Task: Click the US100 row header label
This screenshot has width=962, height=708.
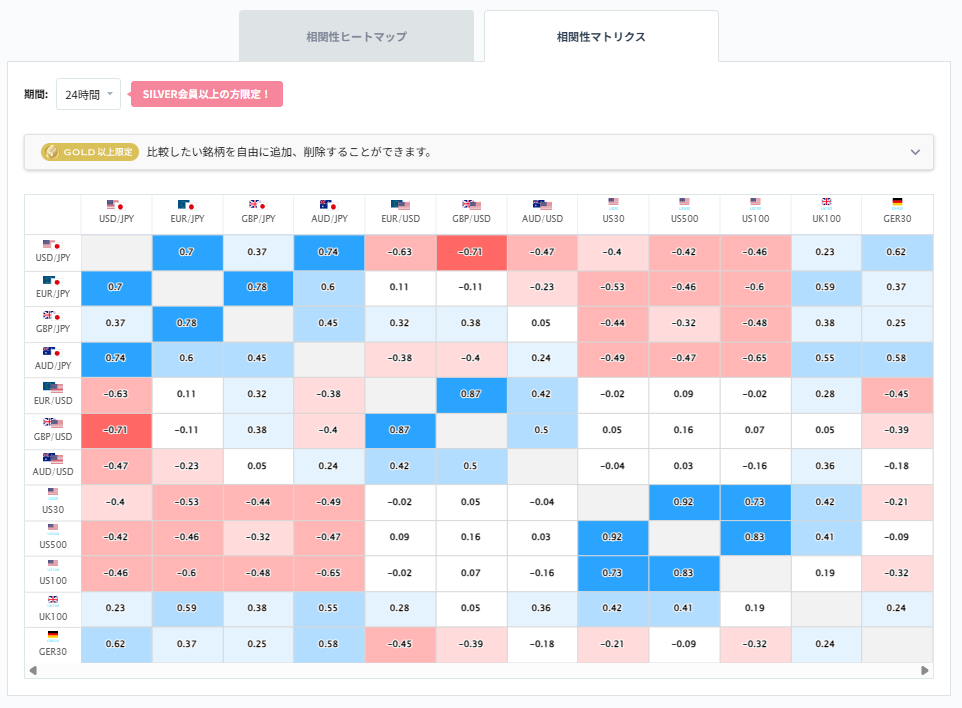Action: (x=52, y=578)
